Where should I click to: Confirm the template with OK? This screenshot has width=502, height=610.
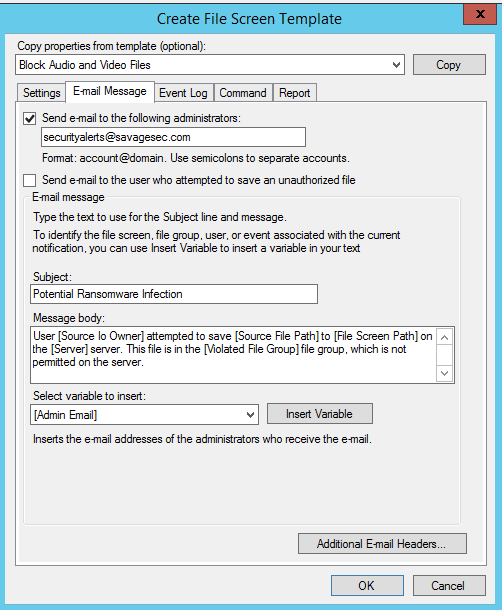367,585
